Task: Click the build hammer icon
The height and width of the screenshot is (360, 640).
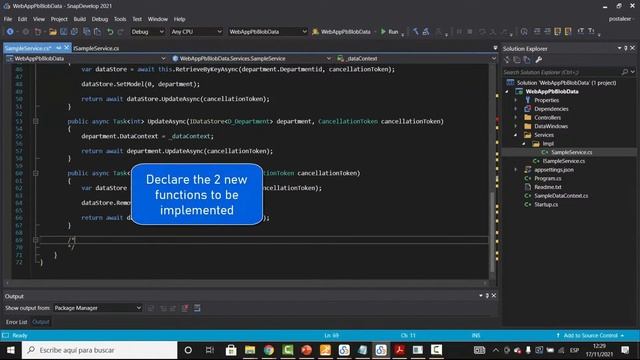Action: 416,32
